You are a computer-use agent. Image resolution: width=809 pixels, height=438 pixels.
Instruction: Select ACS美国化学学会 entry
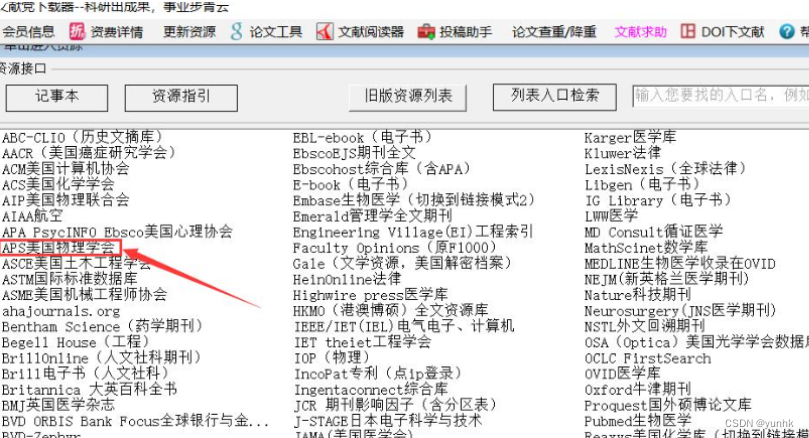(x=58, y=184)
